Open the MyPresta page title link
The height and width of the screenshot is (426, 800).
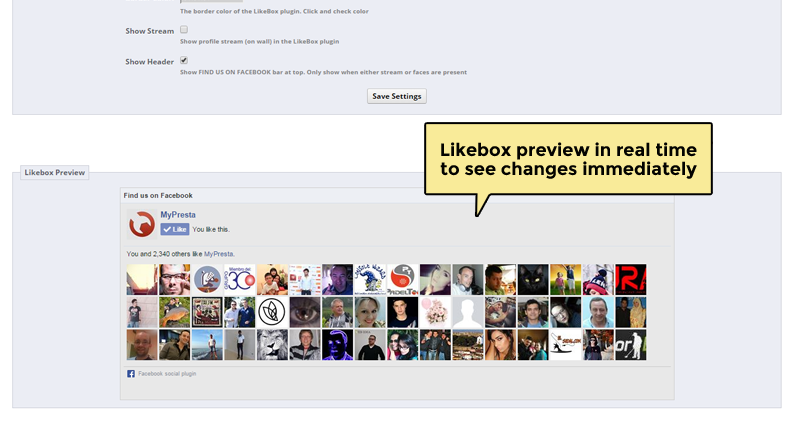(178, 215)
